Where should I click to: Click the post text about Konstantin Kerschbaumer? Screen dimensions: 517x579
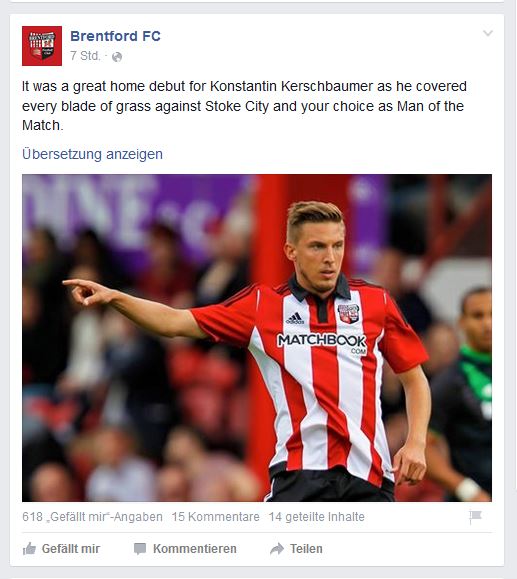point(244,106)
